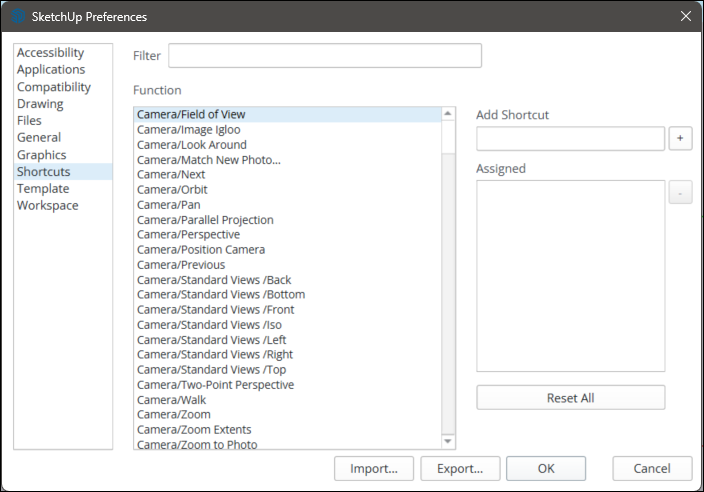Screen dimensions: 704x492
Task: Click the minus button beside Assigned list
Action: coord(680,192)
